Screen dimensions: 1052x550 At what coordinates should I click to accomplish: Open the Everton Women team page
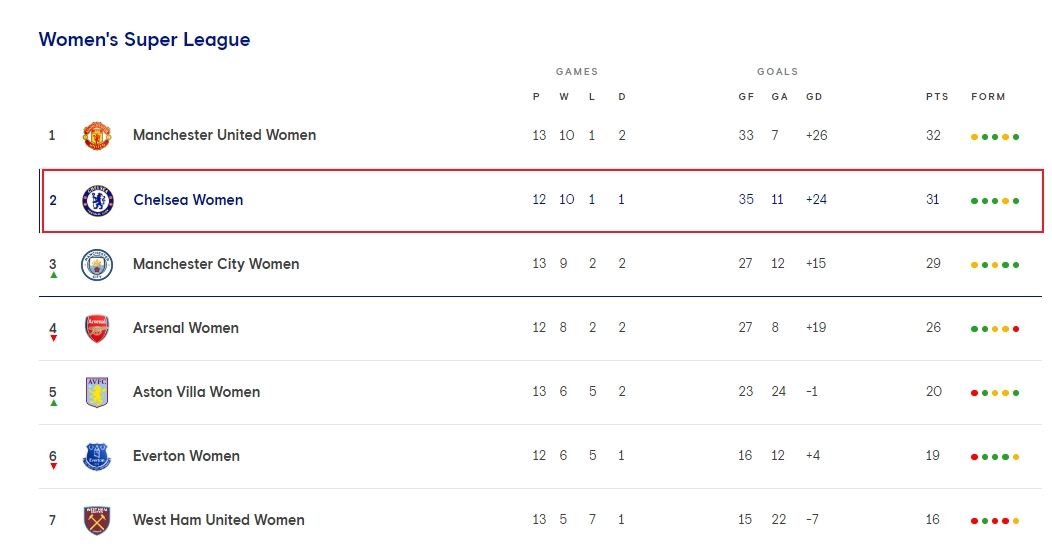click(x=187, y=456)
